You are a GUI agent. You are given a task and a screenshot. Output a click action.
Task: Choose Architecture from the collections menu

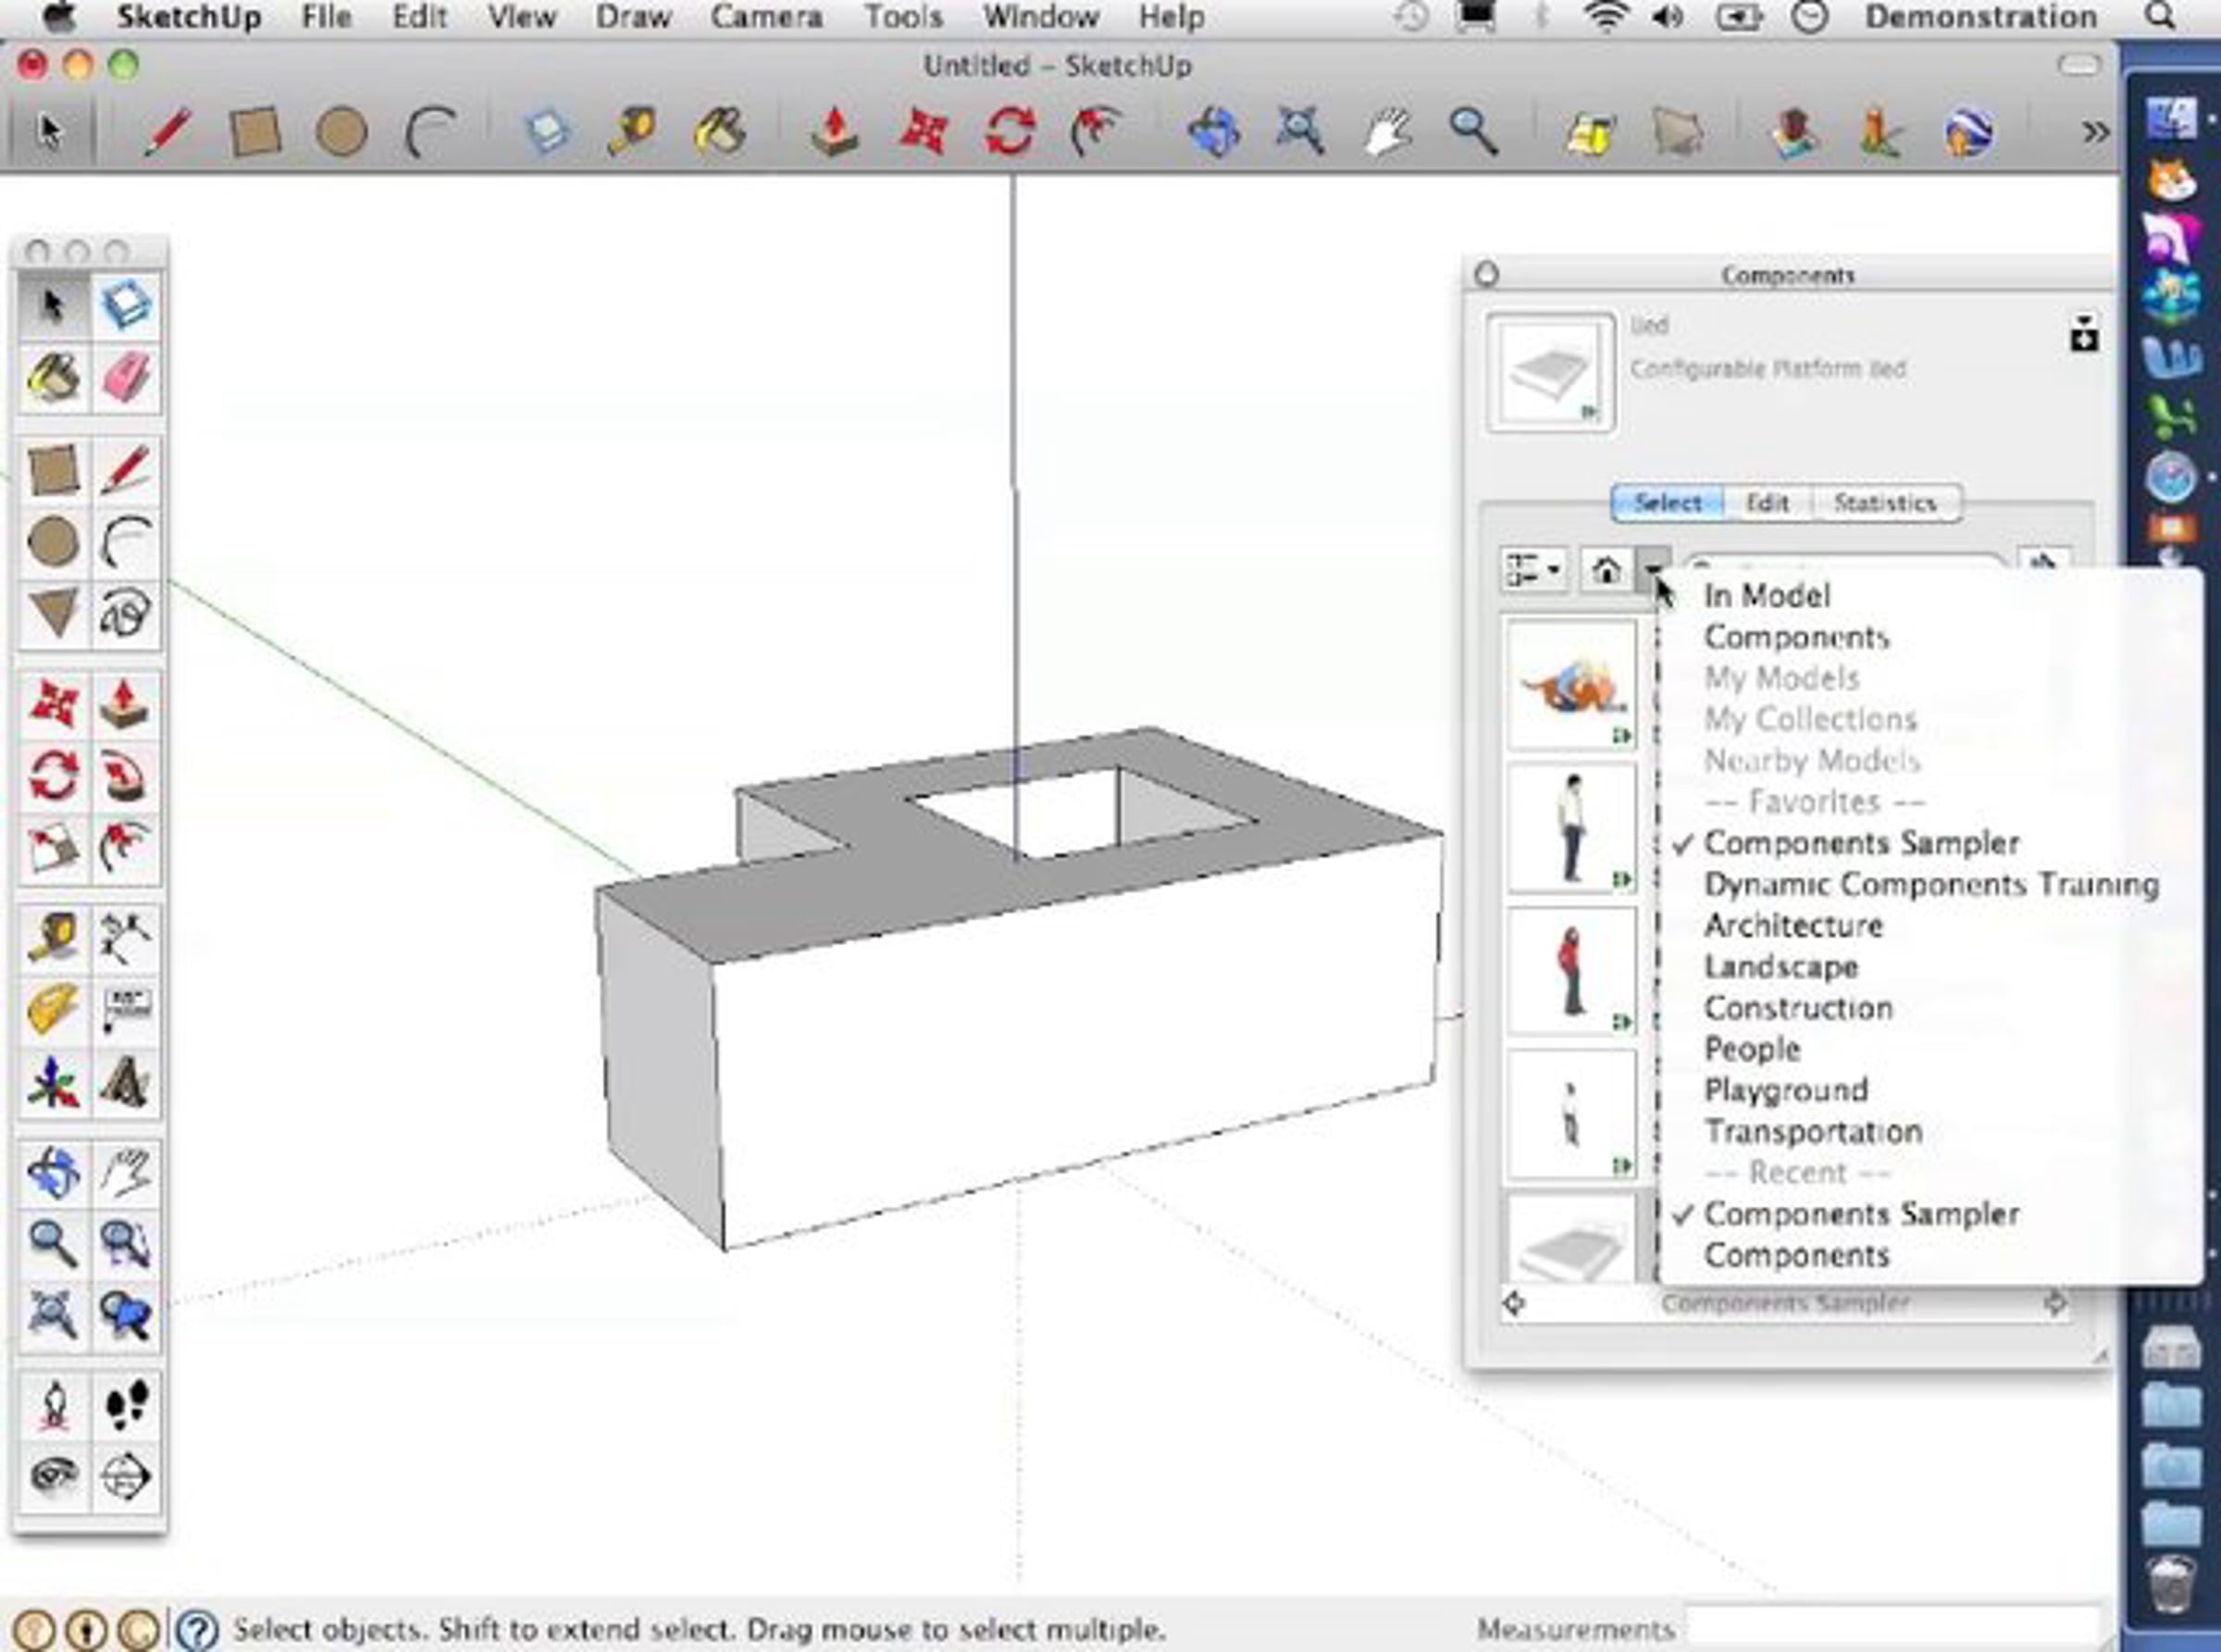pos(1793,926)
